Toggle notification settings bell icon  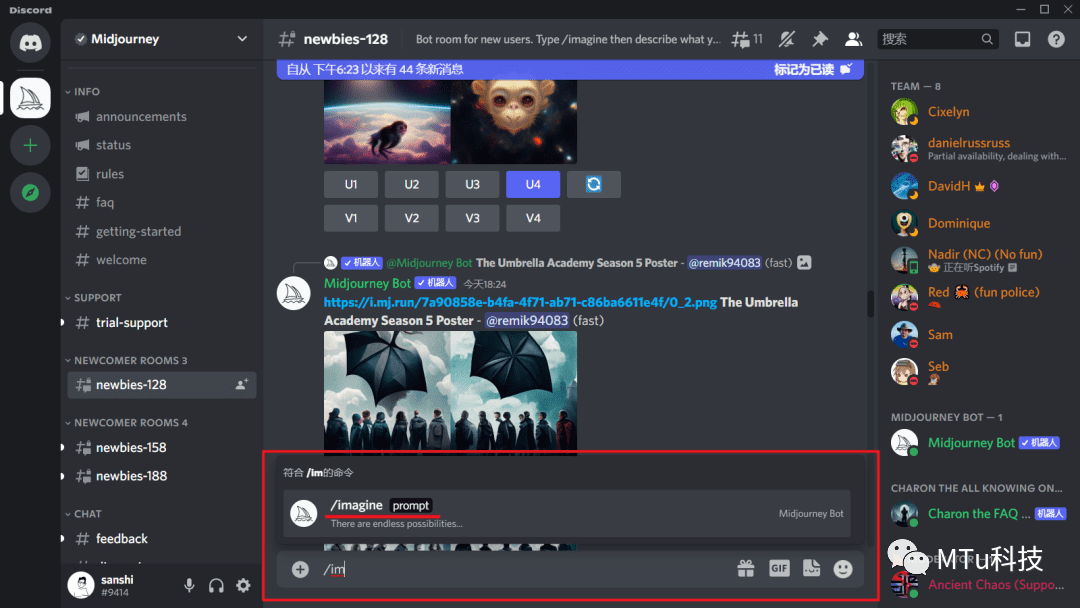click(787, 39)
